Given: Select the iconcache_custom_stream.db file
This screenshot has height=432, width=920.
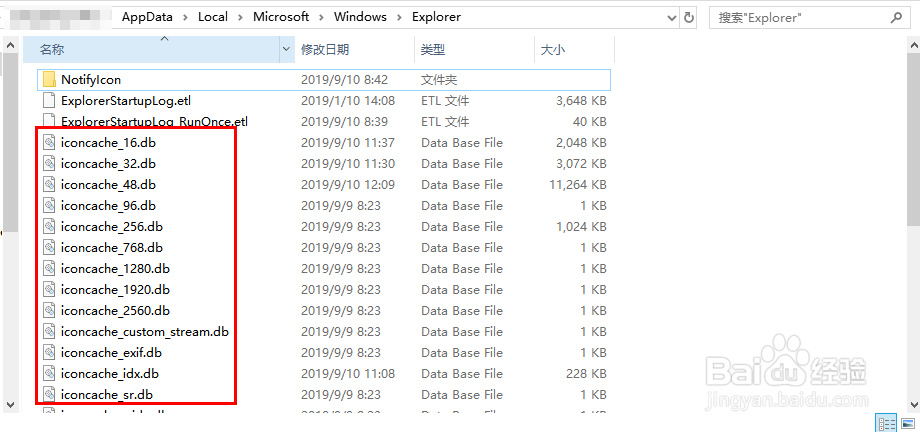Looking at the screenshot, I should [x=144, y=332].
